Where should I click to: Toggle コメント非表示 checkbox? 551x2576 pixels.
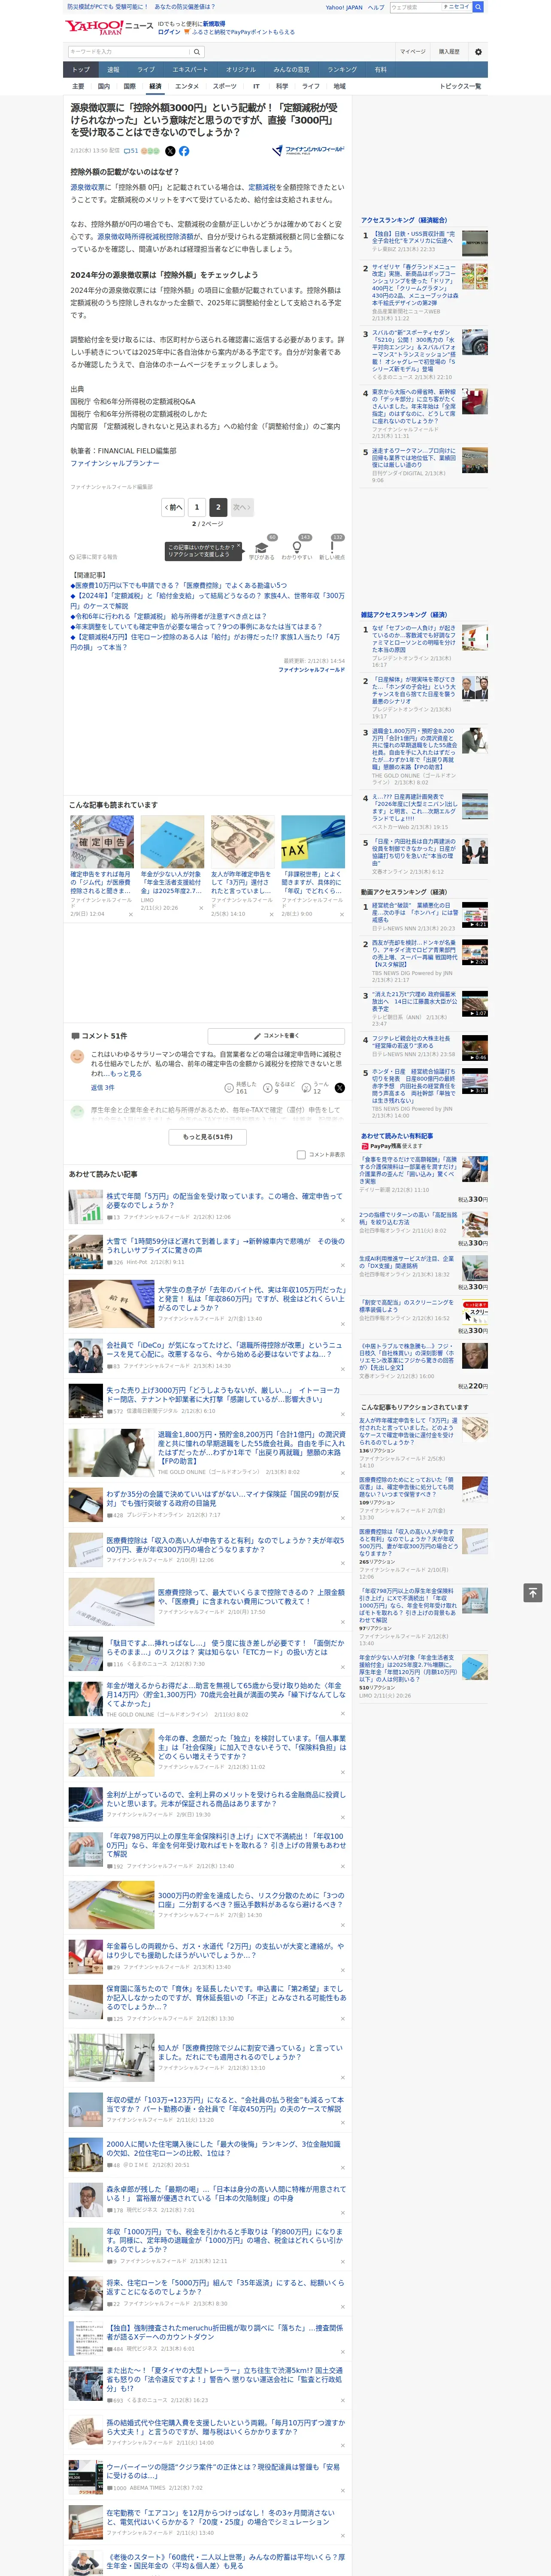(301, 1154)
